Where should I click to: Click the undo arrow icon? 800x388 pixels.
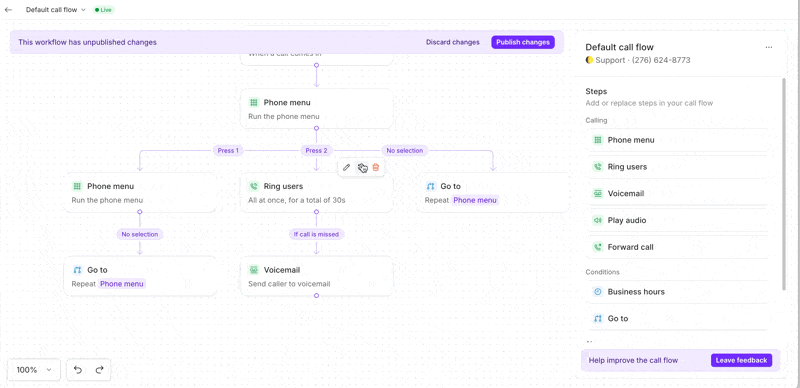point(78,370)
